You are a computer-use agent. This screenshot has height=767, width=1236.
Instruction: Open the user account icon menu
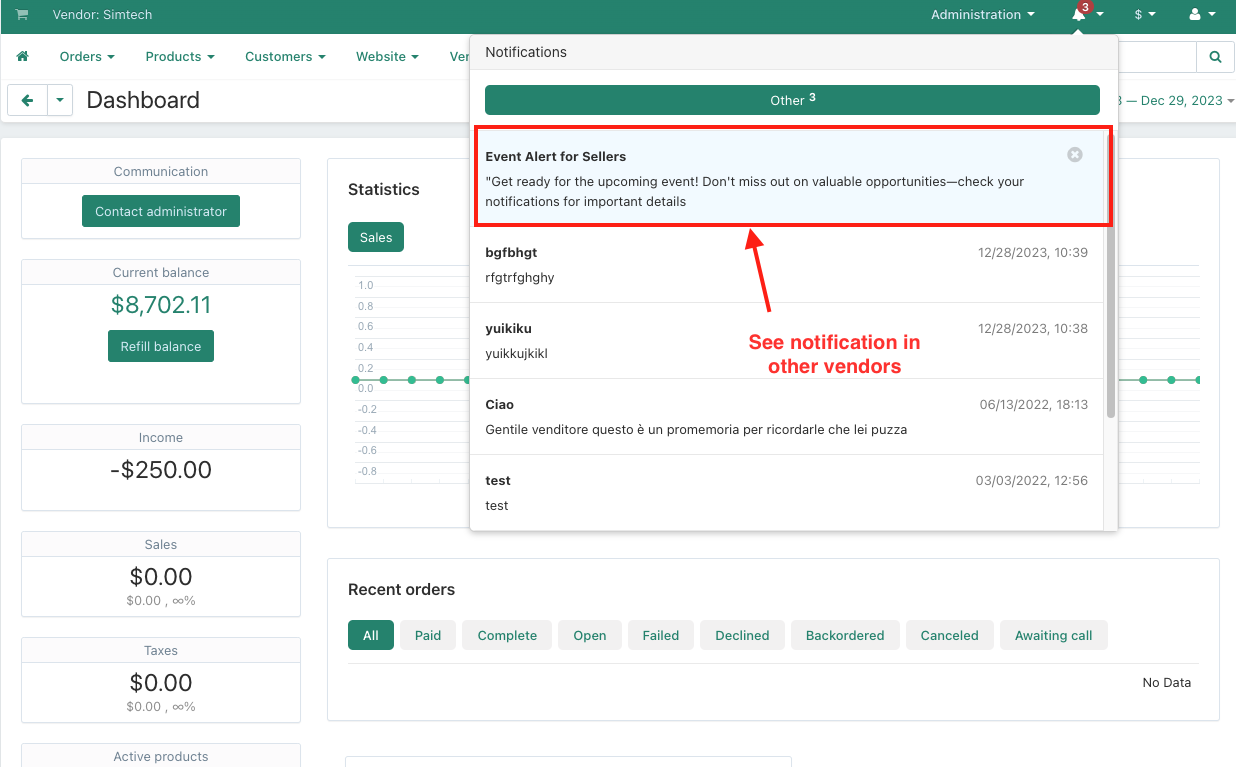[1195, 15]
